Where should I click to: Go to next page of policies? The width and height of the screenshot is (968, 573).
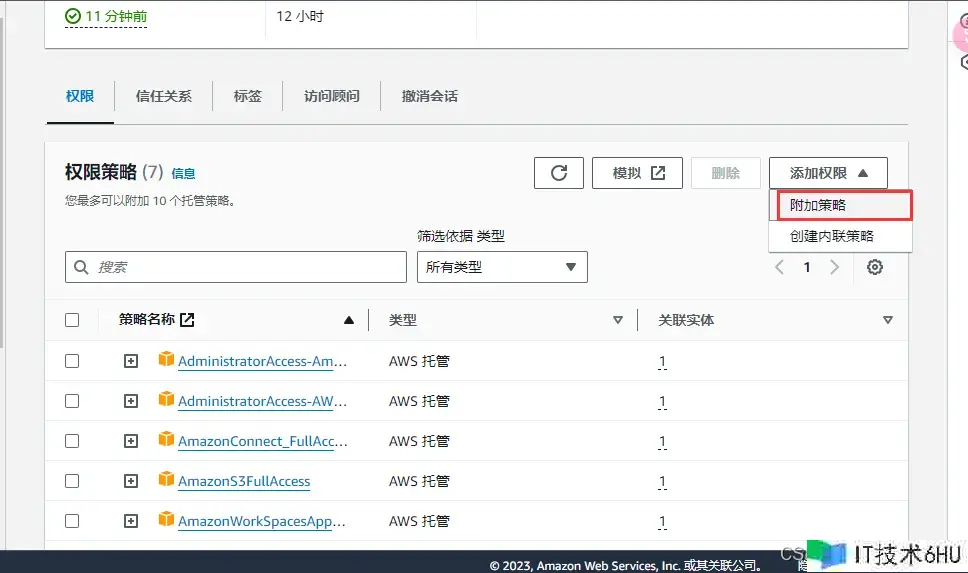coord(835,267)
